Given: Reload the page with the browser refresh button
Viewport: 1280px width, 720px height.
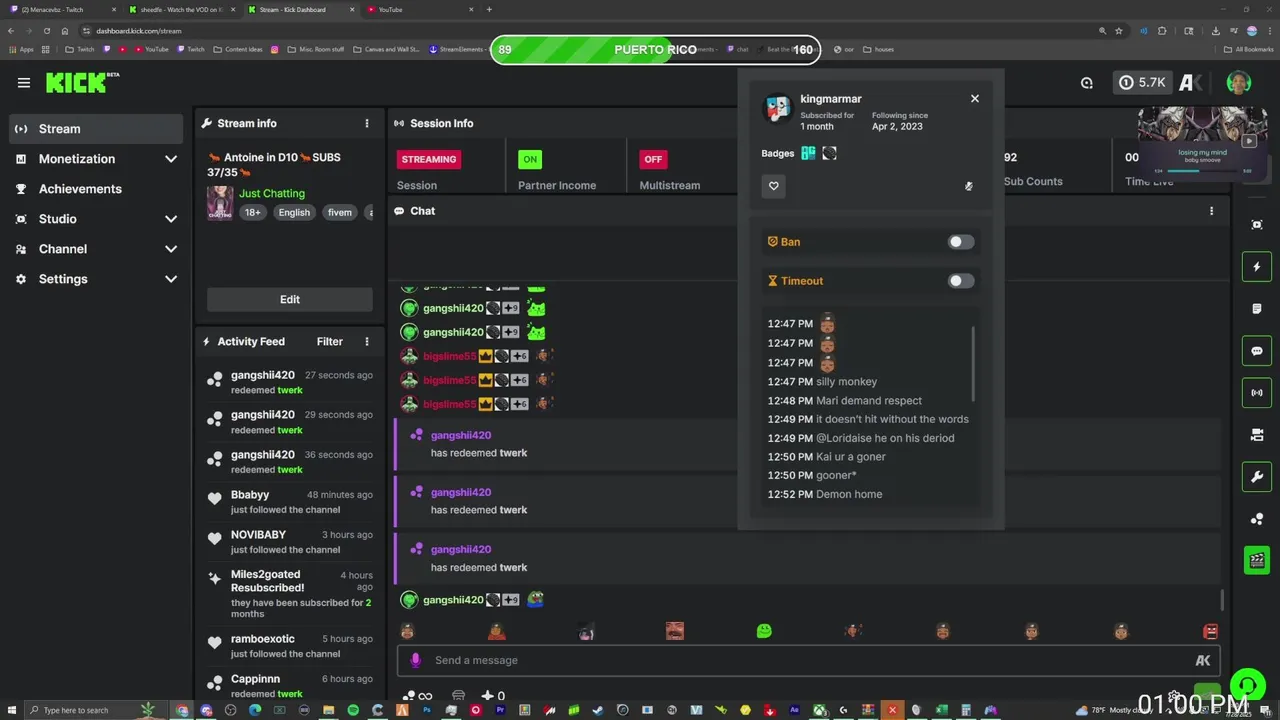Looking at the screenshot, I should (46, 31).
